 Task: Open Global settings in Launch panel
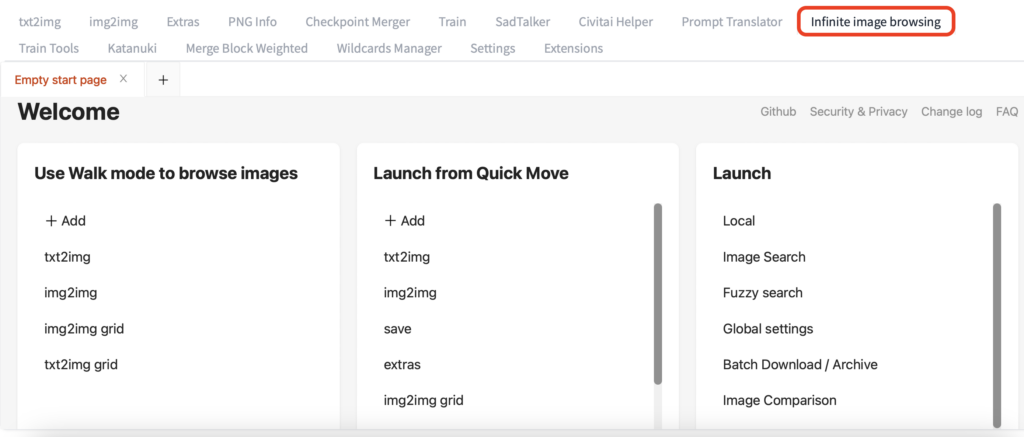[x=768, y=329]
